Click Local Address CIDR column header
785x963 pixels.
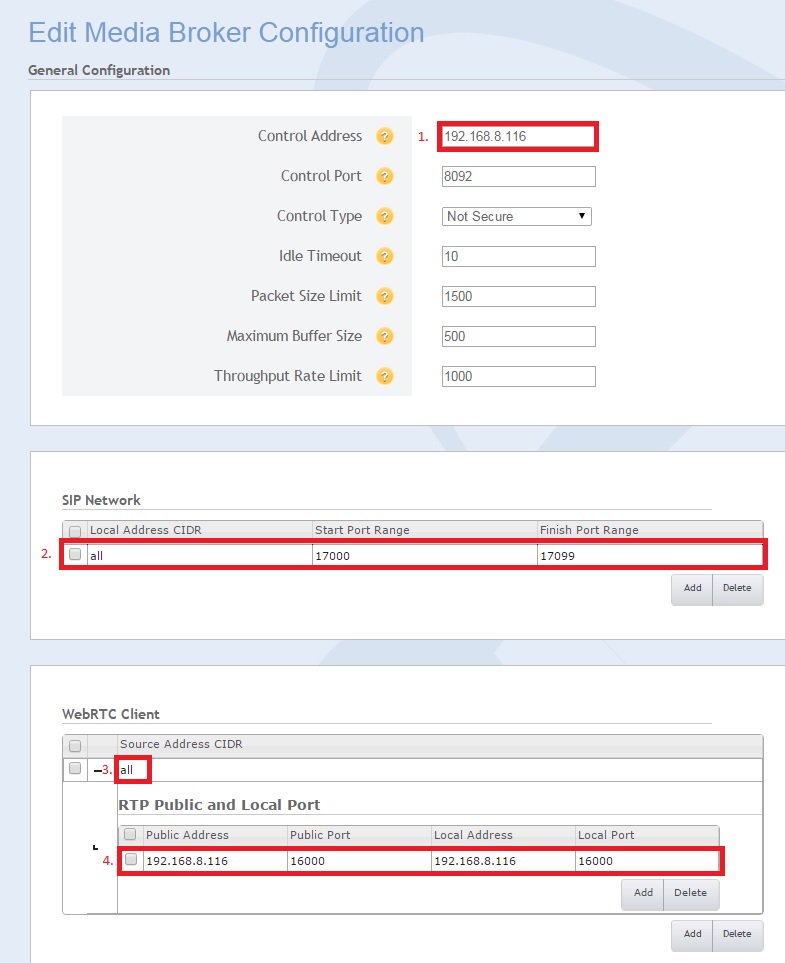click(x=200, y=530)
